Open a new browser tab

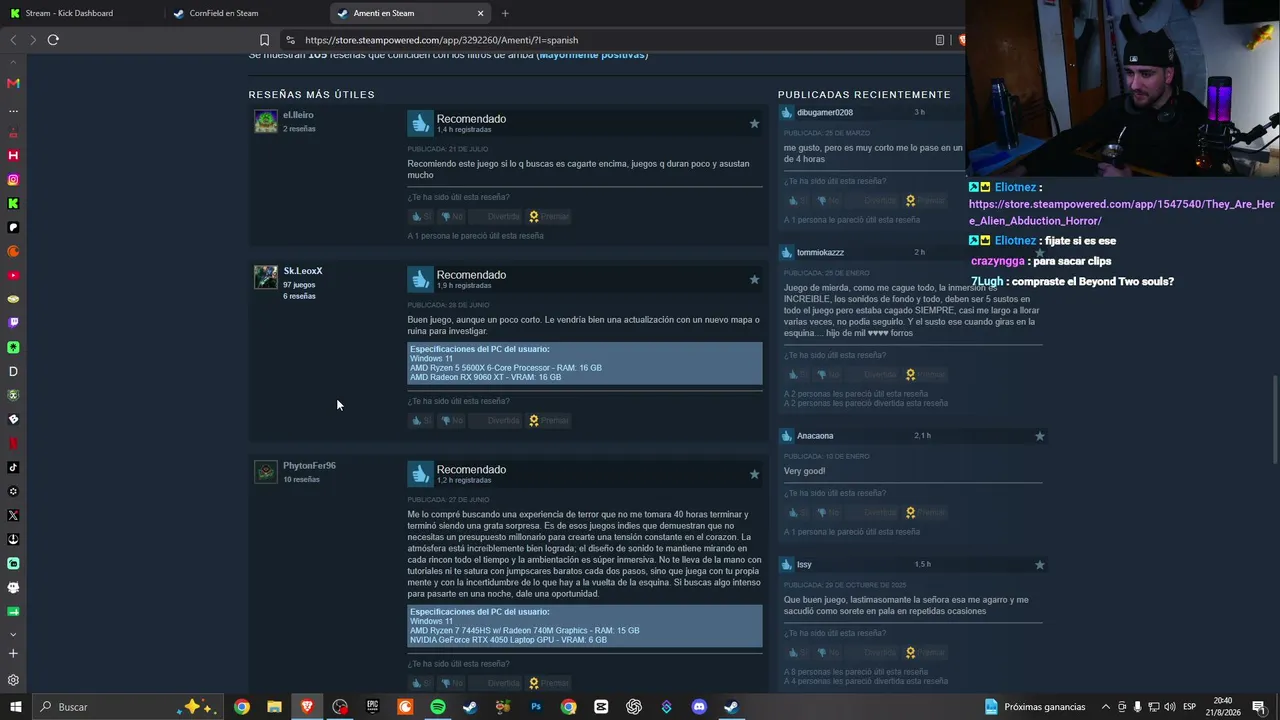pyautogui.click(x=505, y=13)
